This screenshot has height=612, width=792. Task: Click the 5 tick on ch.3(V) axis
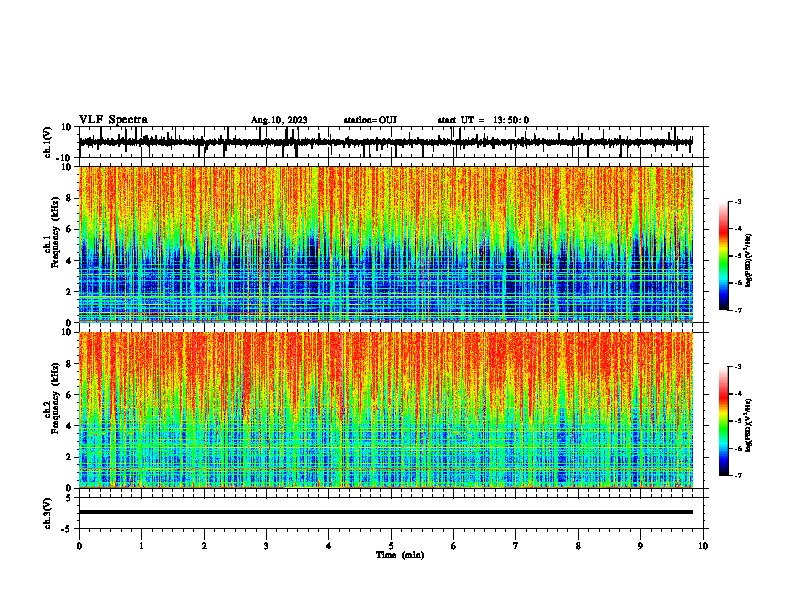70,498
